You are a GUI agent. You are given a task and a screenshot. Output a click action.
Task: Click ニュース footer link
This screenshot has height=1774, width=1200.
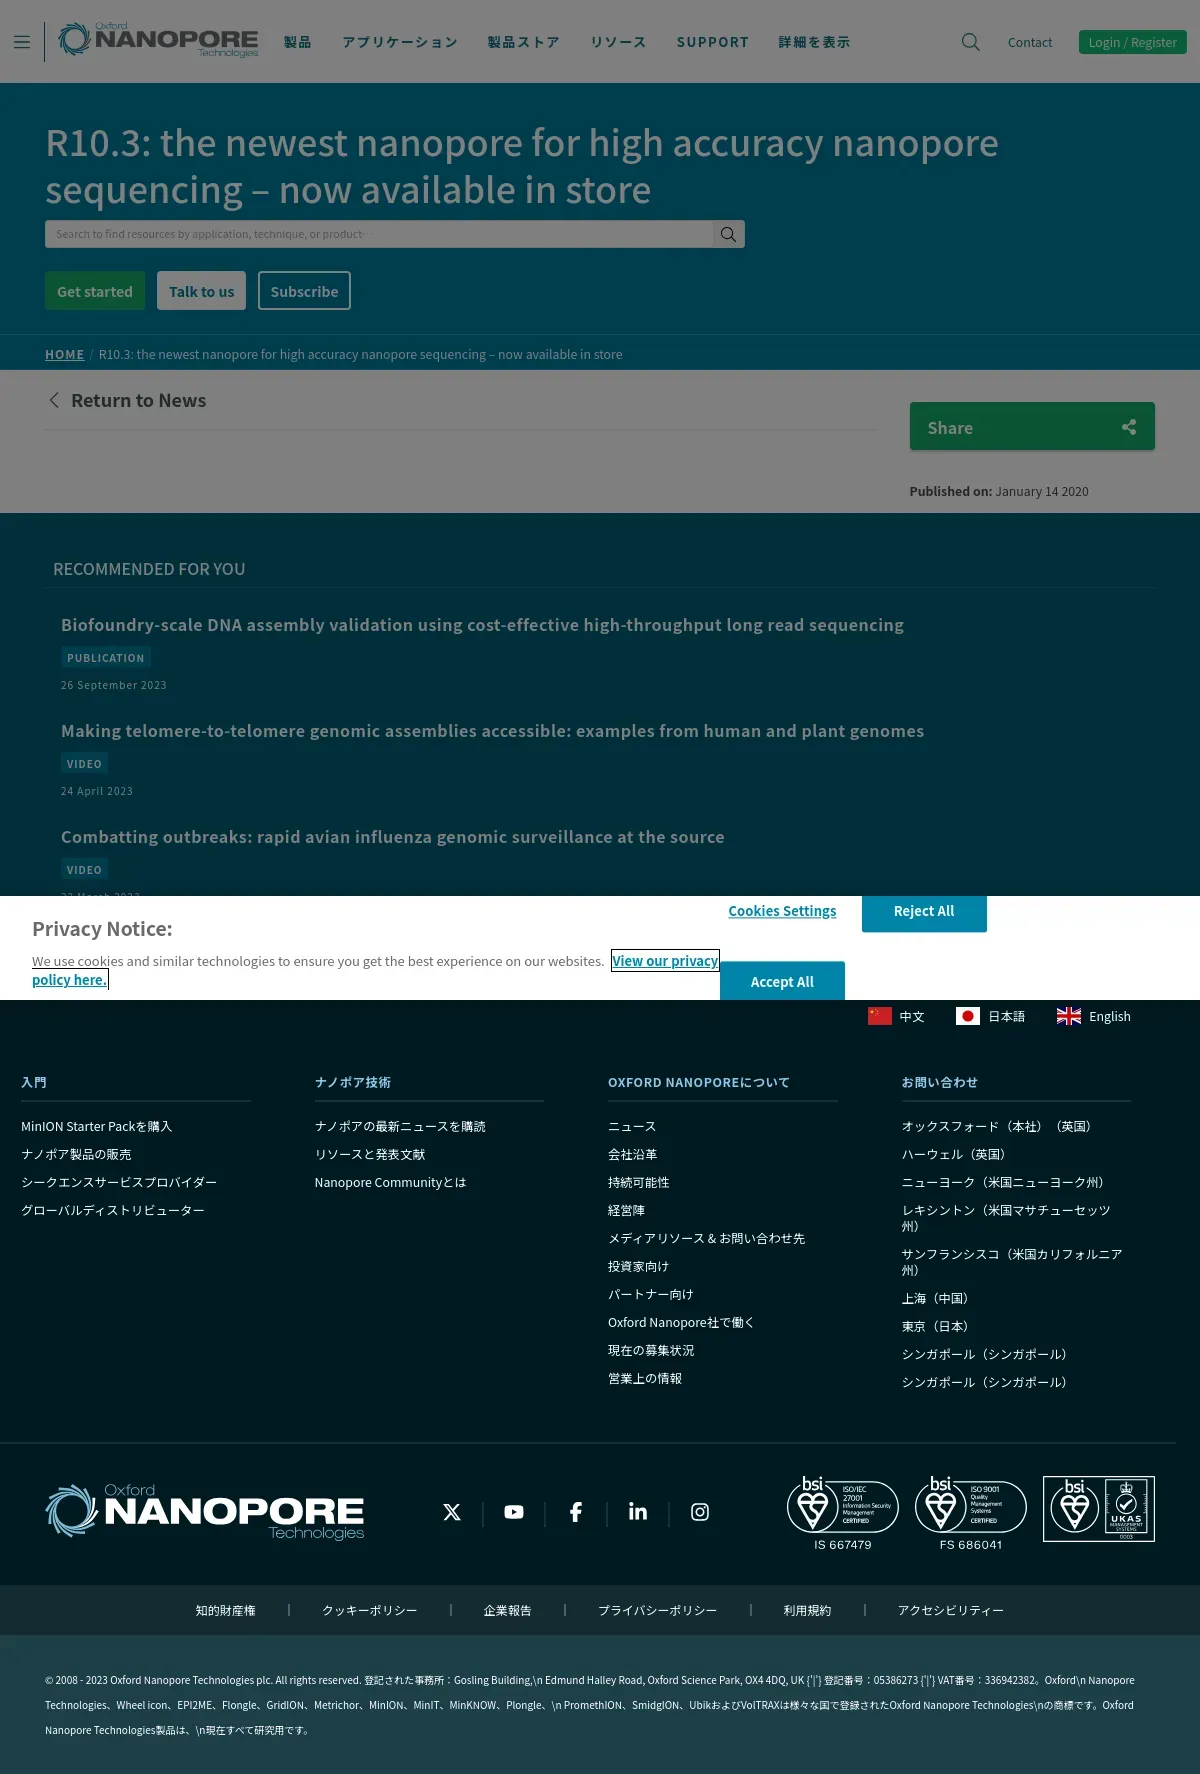point(632,1126)
